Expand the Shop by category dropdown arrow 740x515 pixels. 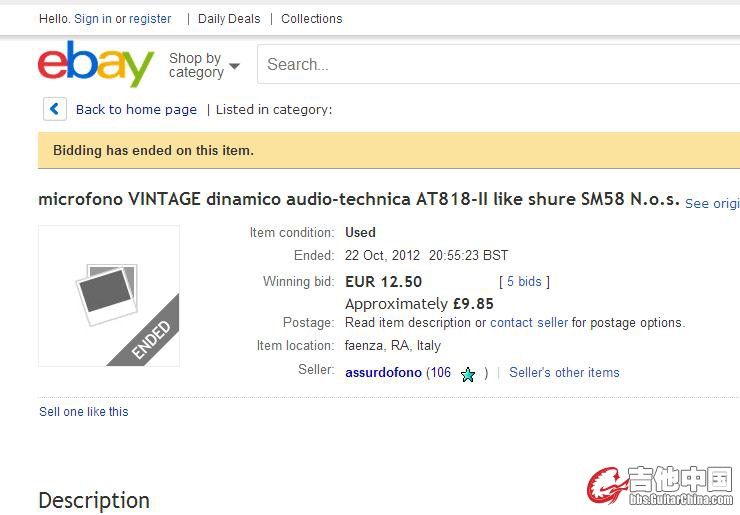[x=234, y=66]
